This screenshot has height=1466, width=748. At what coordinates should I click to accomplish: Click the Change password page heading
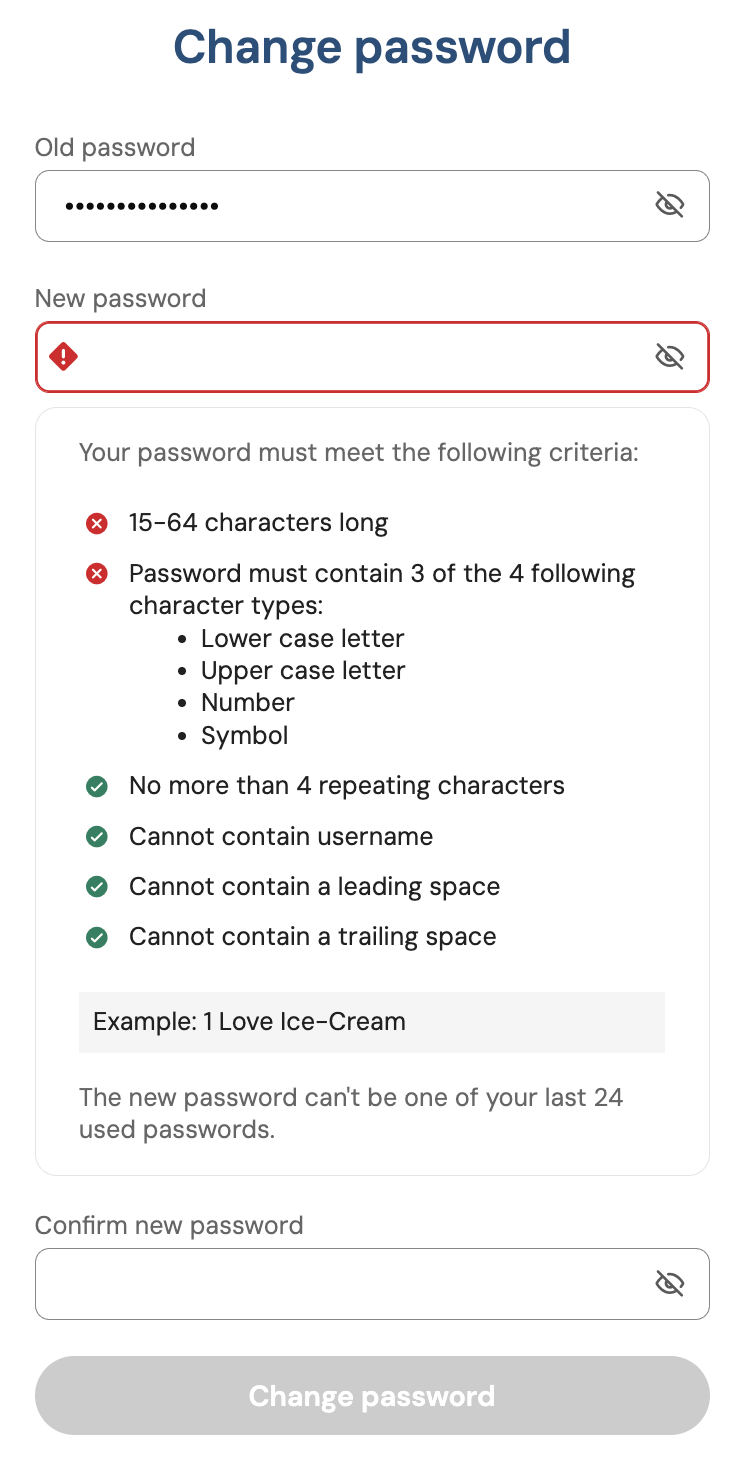coord(372,47)
